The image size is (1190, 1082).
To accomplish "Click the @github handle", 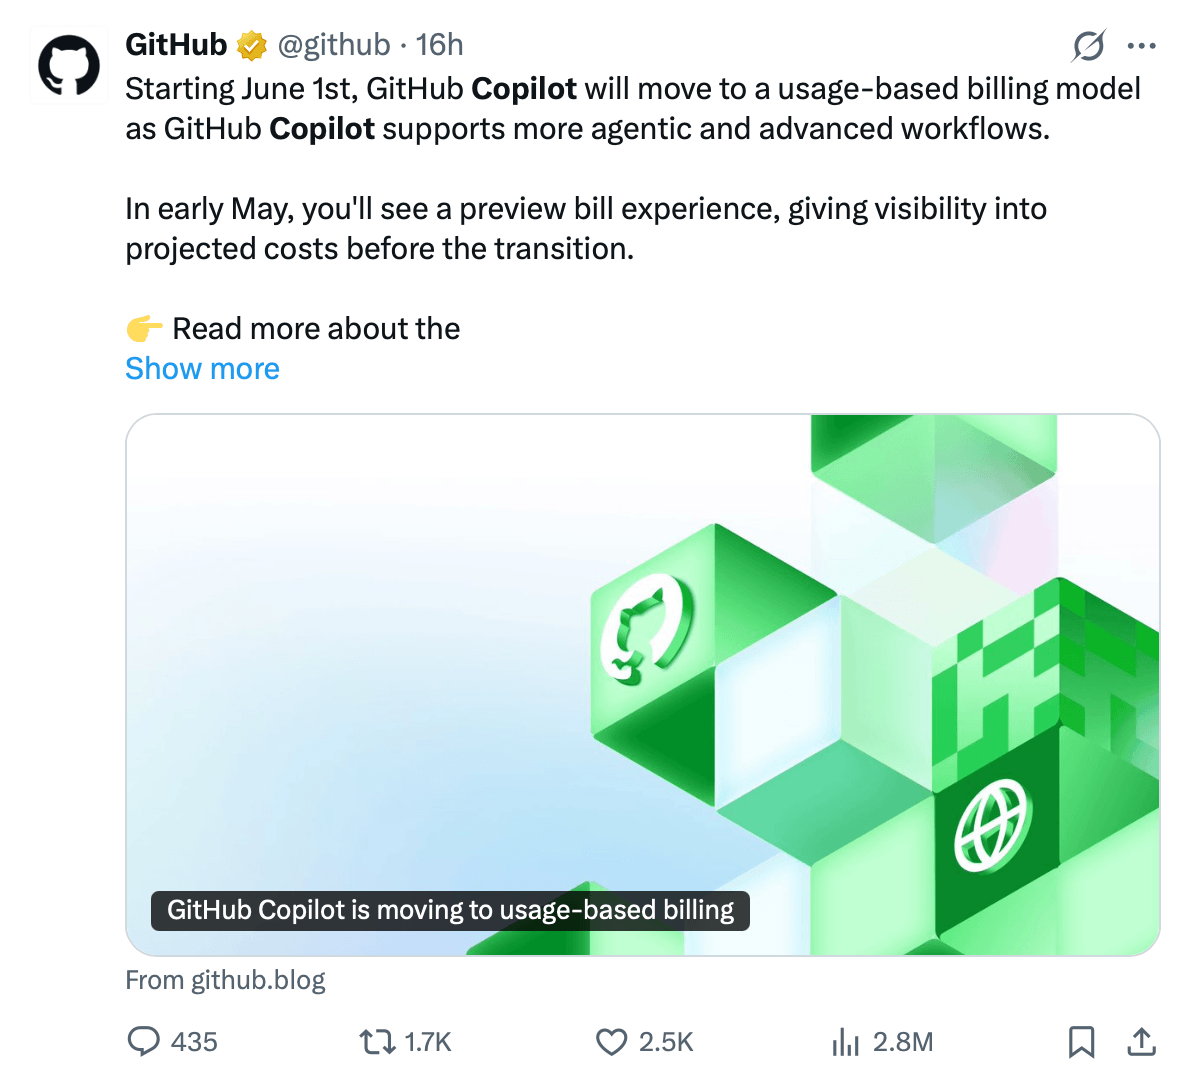I will point(333,45).
